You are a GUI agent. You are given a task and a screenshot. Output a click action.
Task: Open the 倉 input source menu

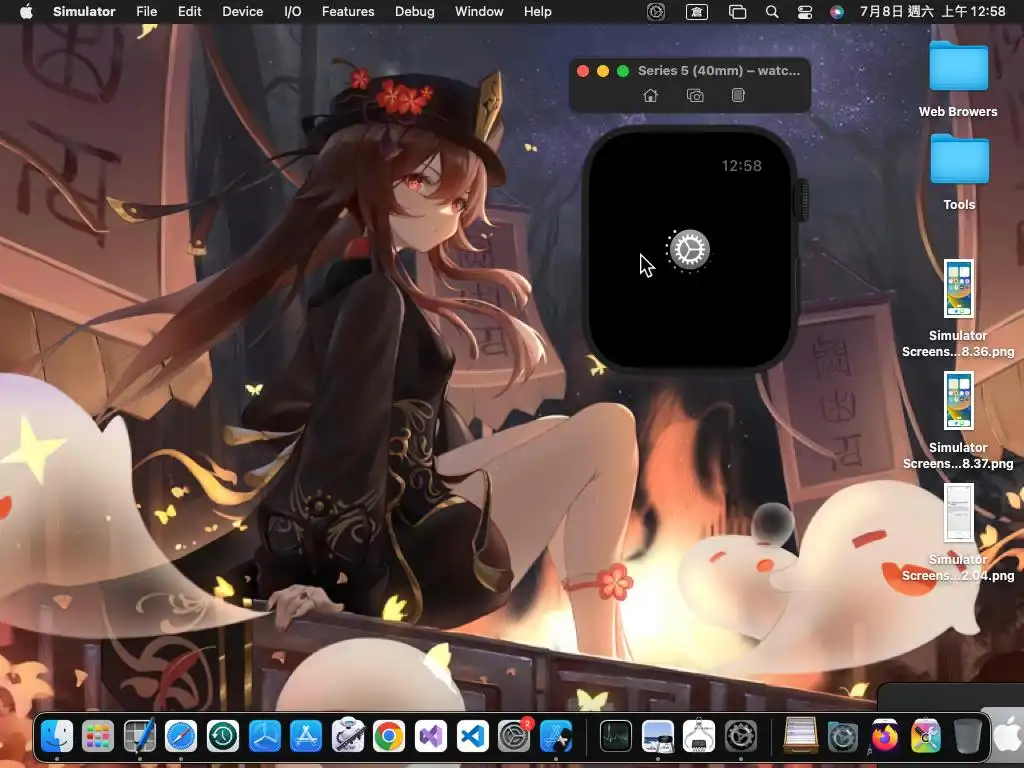tap(697, 12)
